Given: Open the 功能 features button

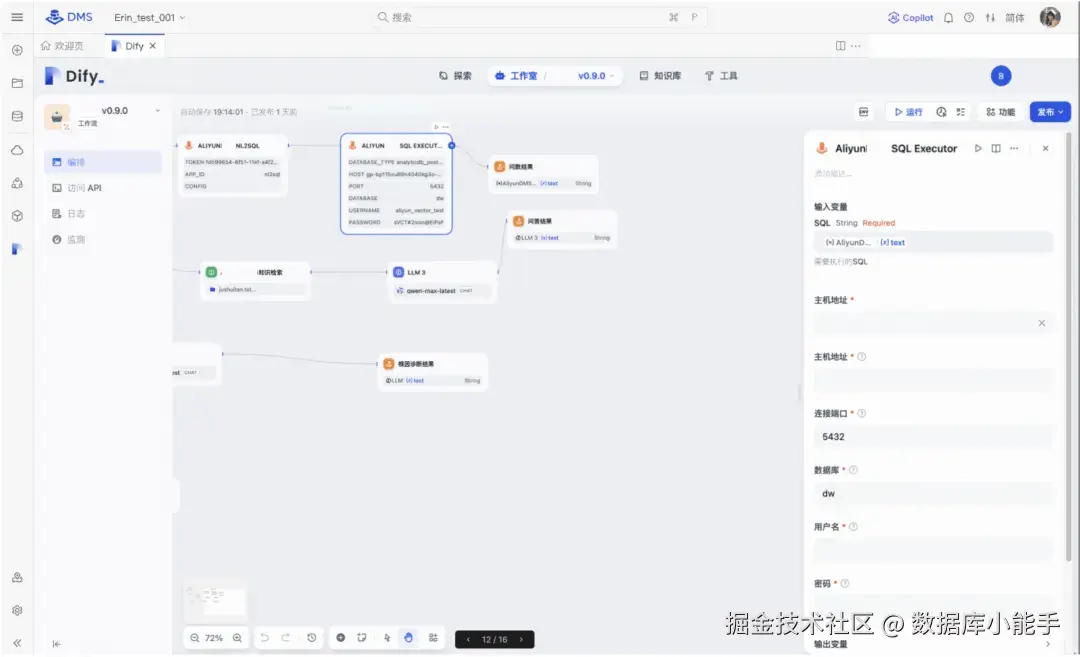Looking at the screenshot, I should pyautogui.click(x=1000, y=112).
